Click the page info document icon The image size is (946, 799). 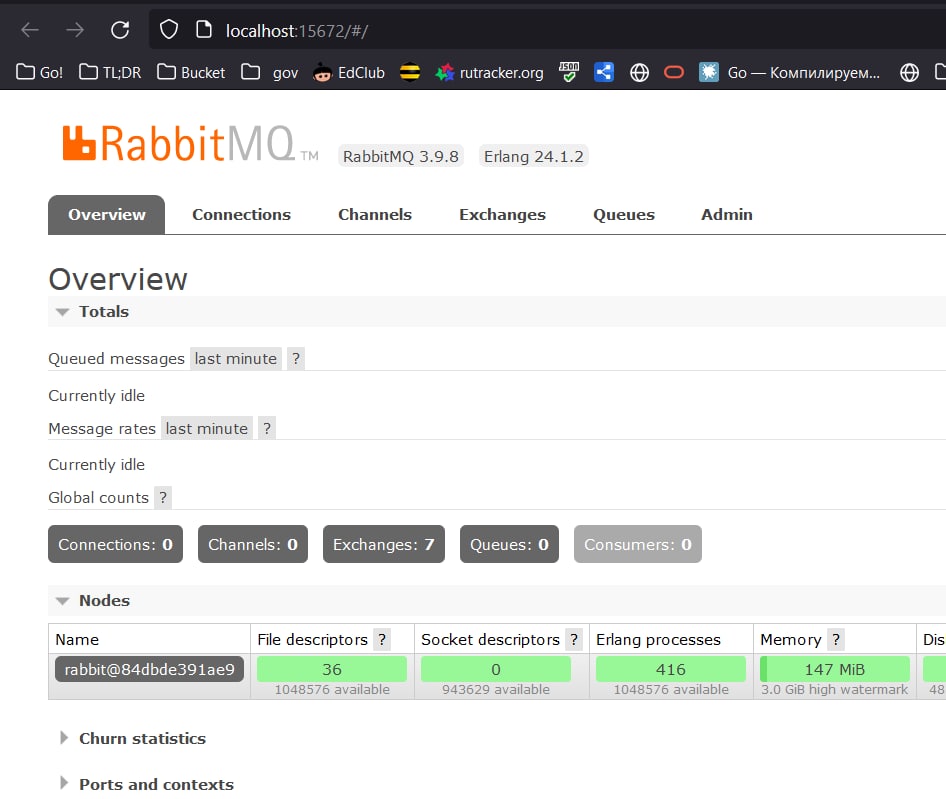[x=204, y=30]
